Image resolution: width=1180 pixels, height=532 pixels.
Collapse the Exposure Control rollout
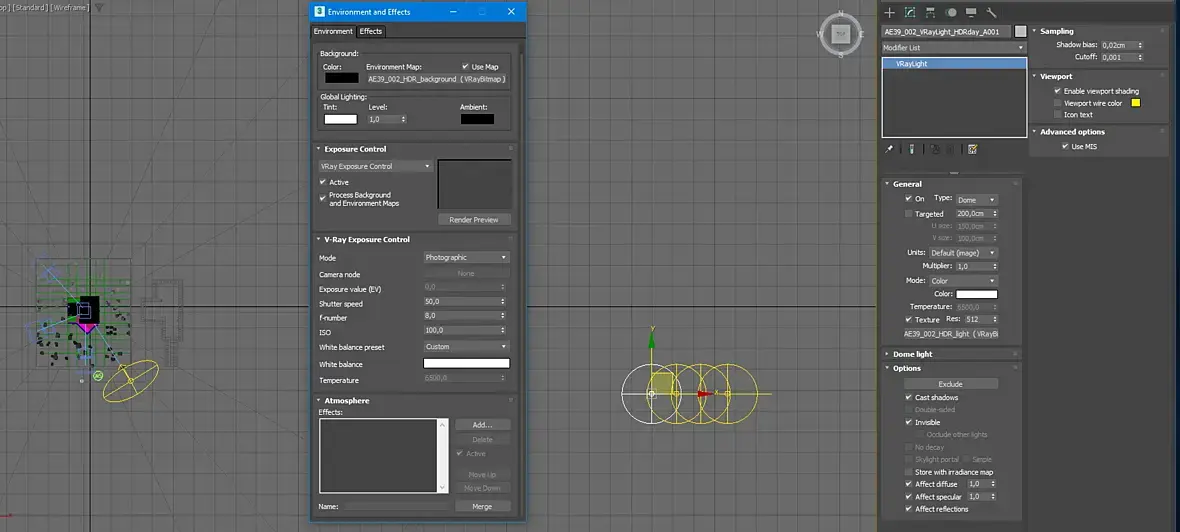355,149
